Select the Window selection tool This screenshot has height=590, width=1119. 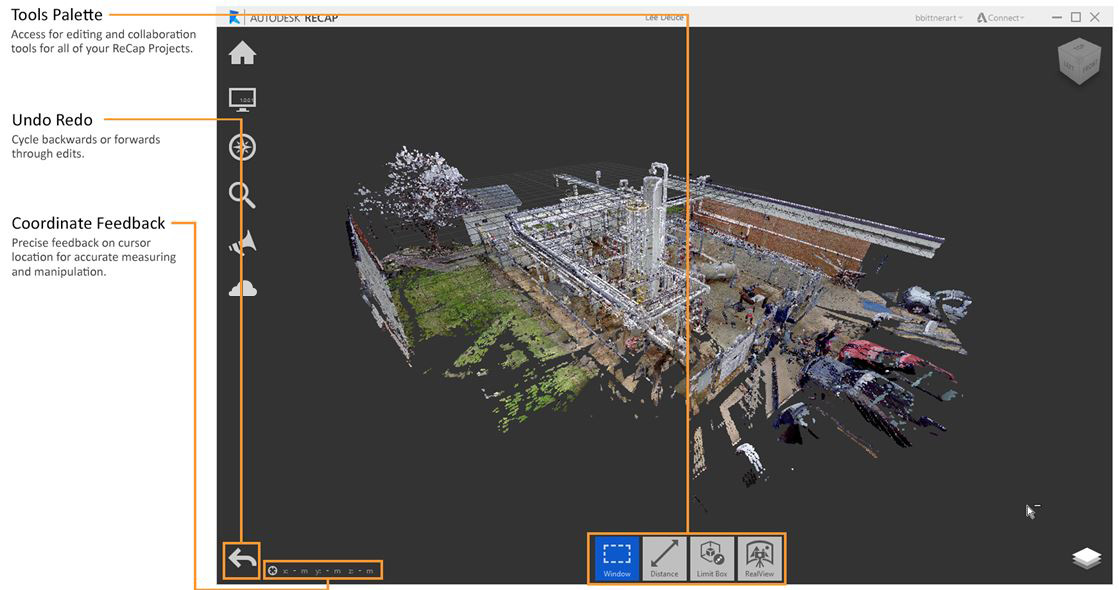tap(617, 558)
